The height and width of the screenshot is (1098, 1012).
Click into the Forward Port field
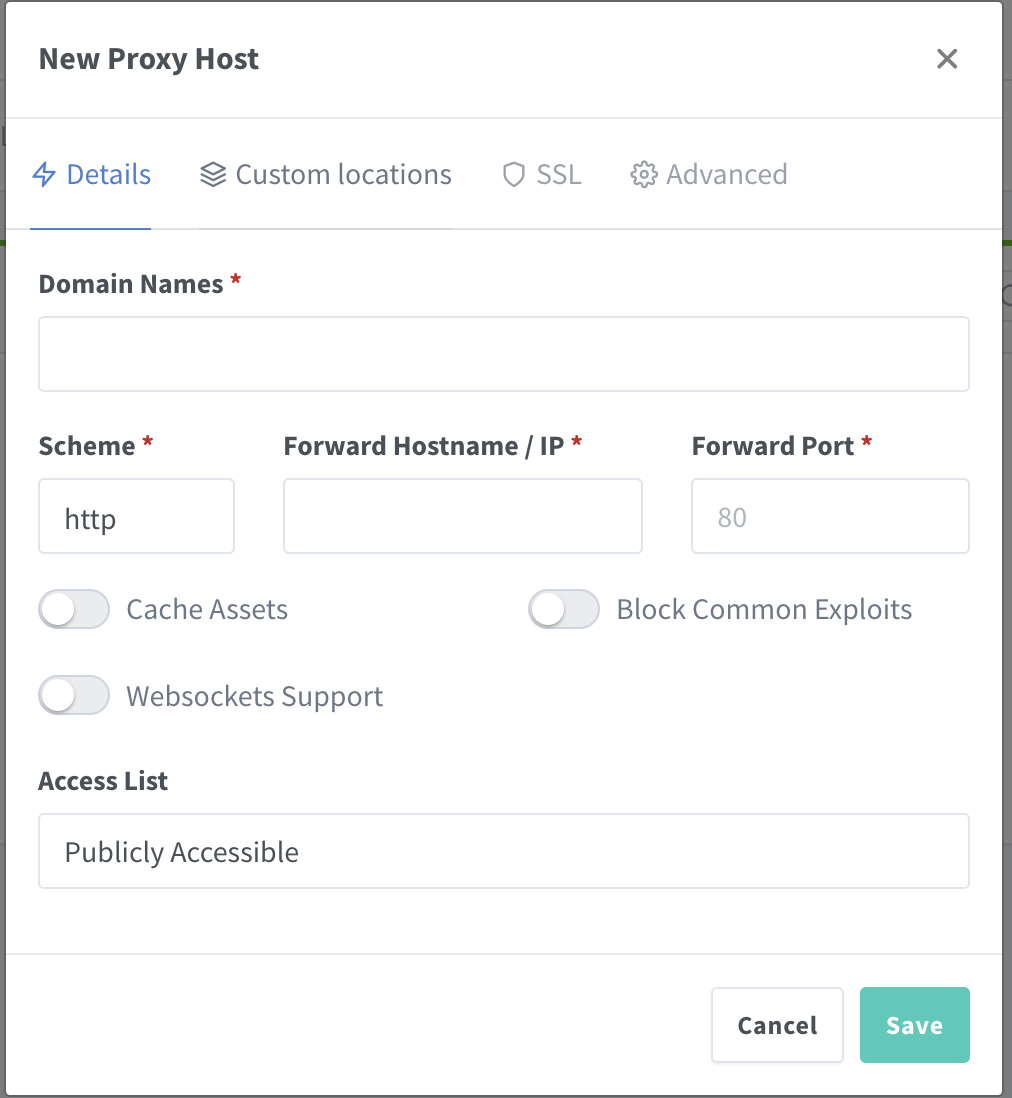pyautogui.click(x=829, y=516)
